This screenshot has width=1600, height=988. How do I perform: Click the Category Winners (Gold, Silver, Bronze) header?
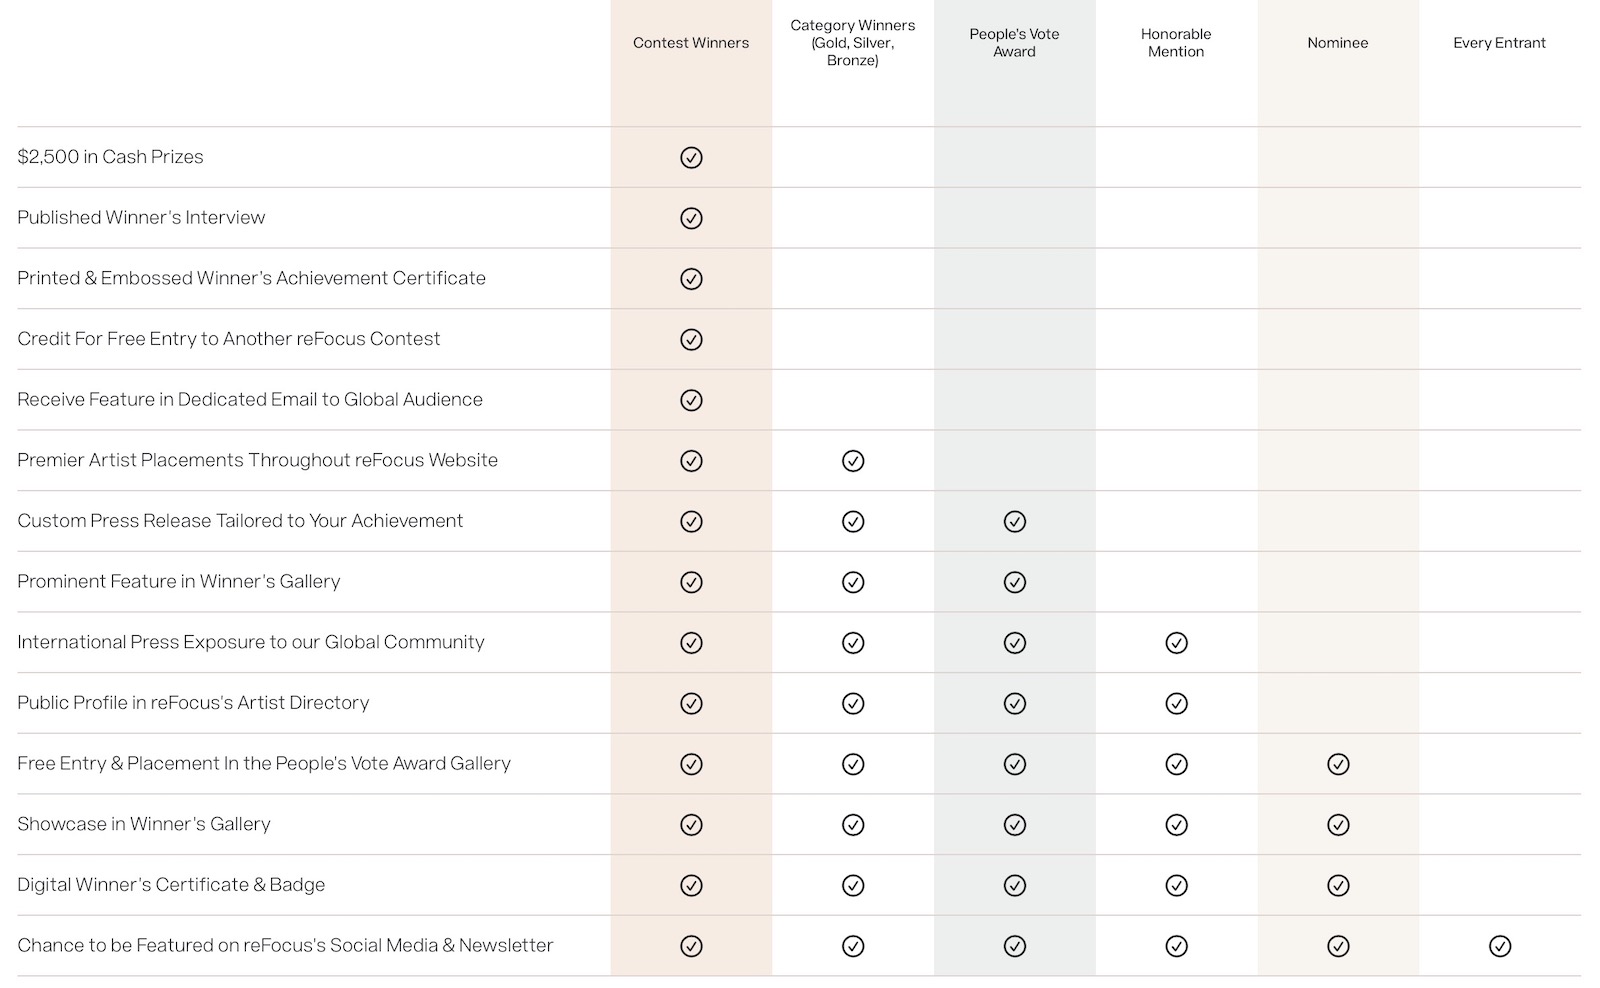tap(853, 43)
